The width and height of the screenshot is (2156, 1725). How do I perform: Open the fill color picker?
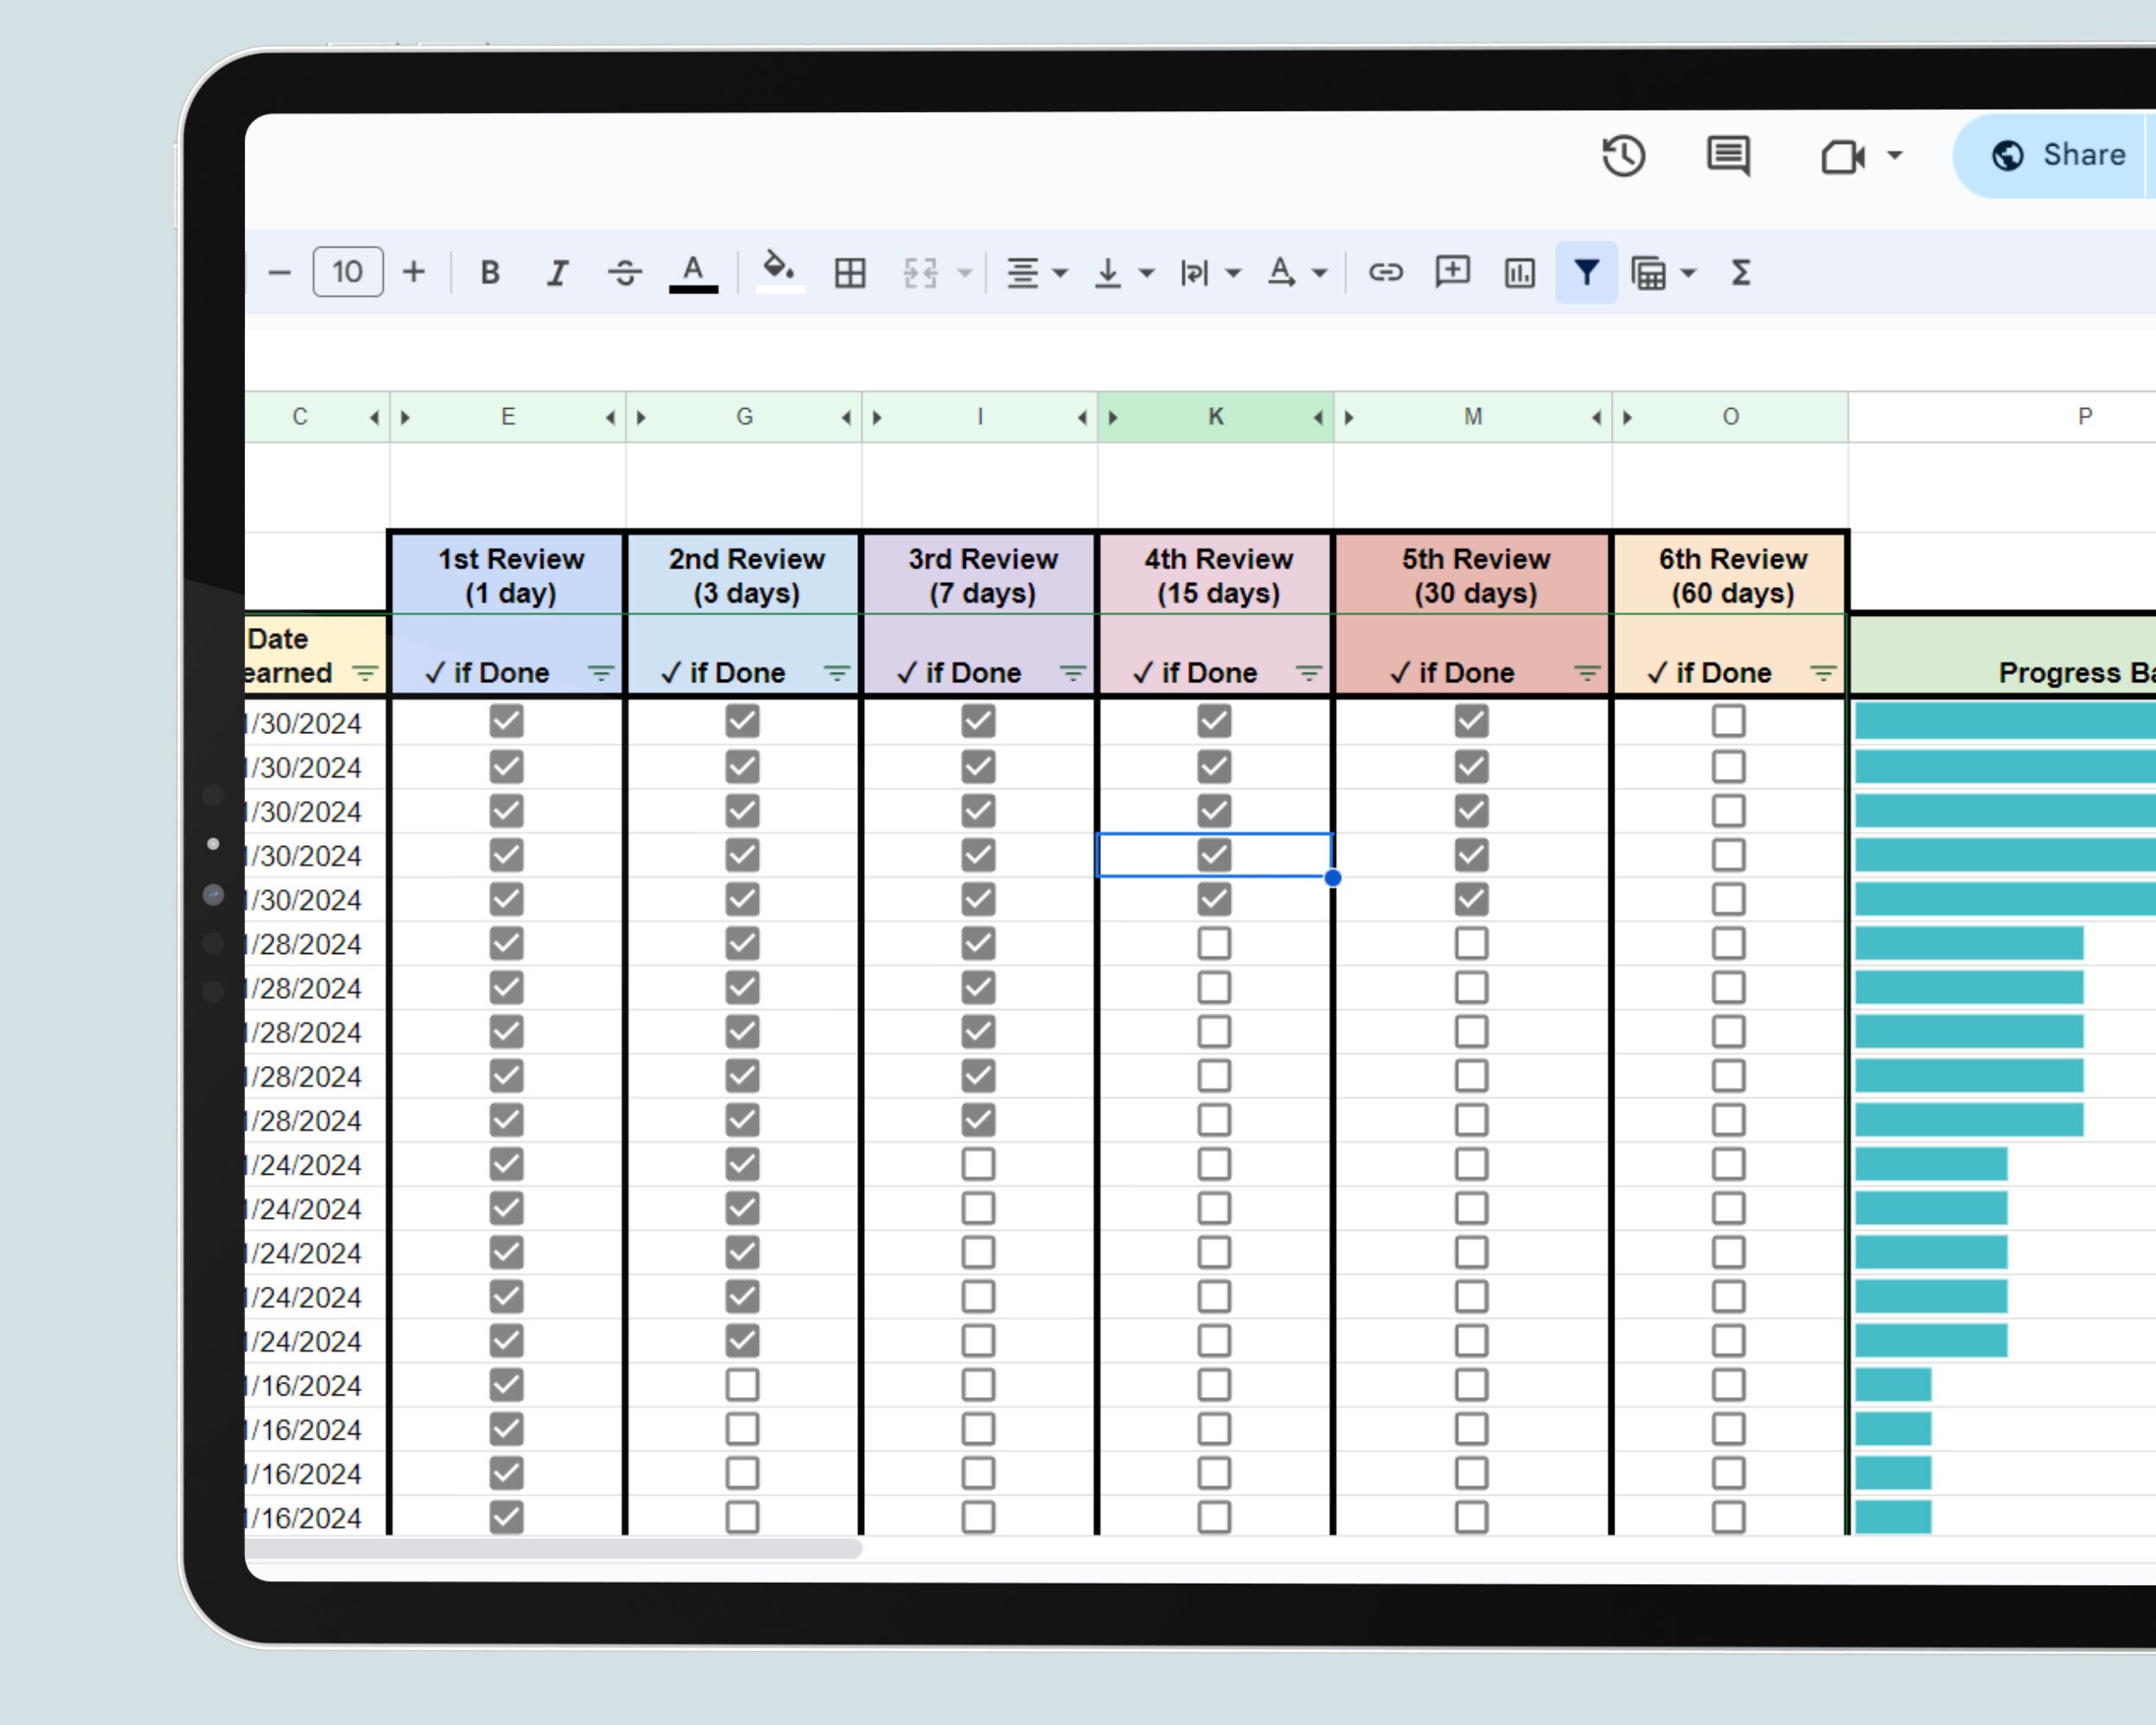(x=779, y=270)
